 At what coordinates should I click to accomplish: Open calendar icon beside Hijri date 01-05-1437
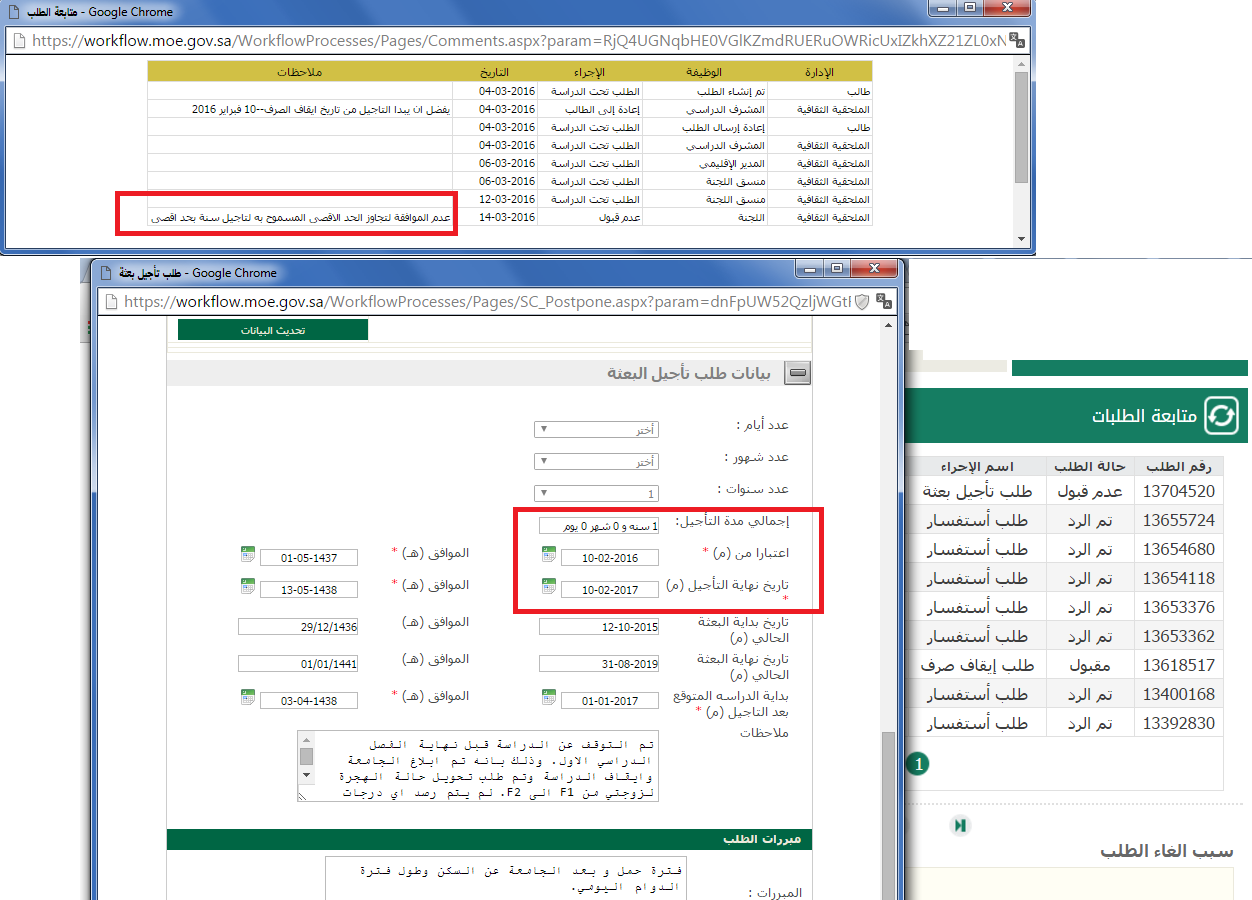pos(247,555)
